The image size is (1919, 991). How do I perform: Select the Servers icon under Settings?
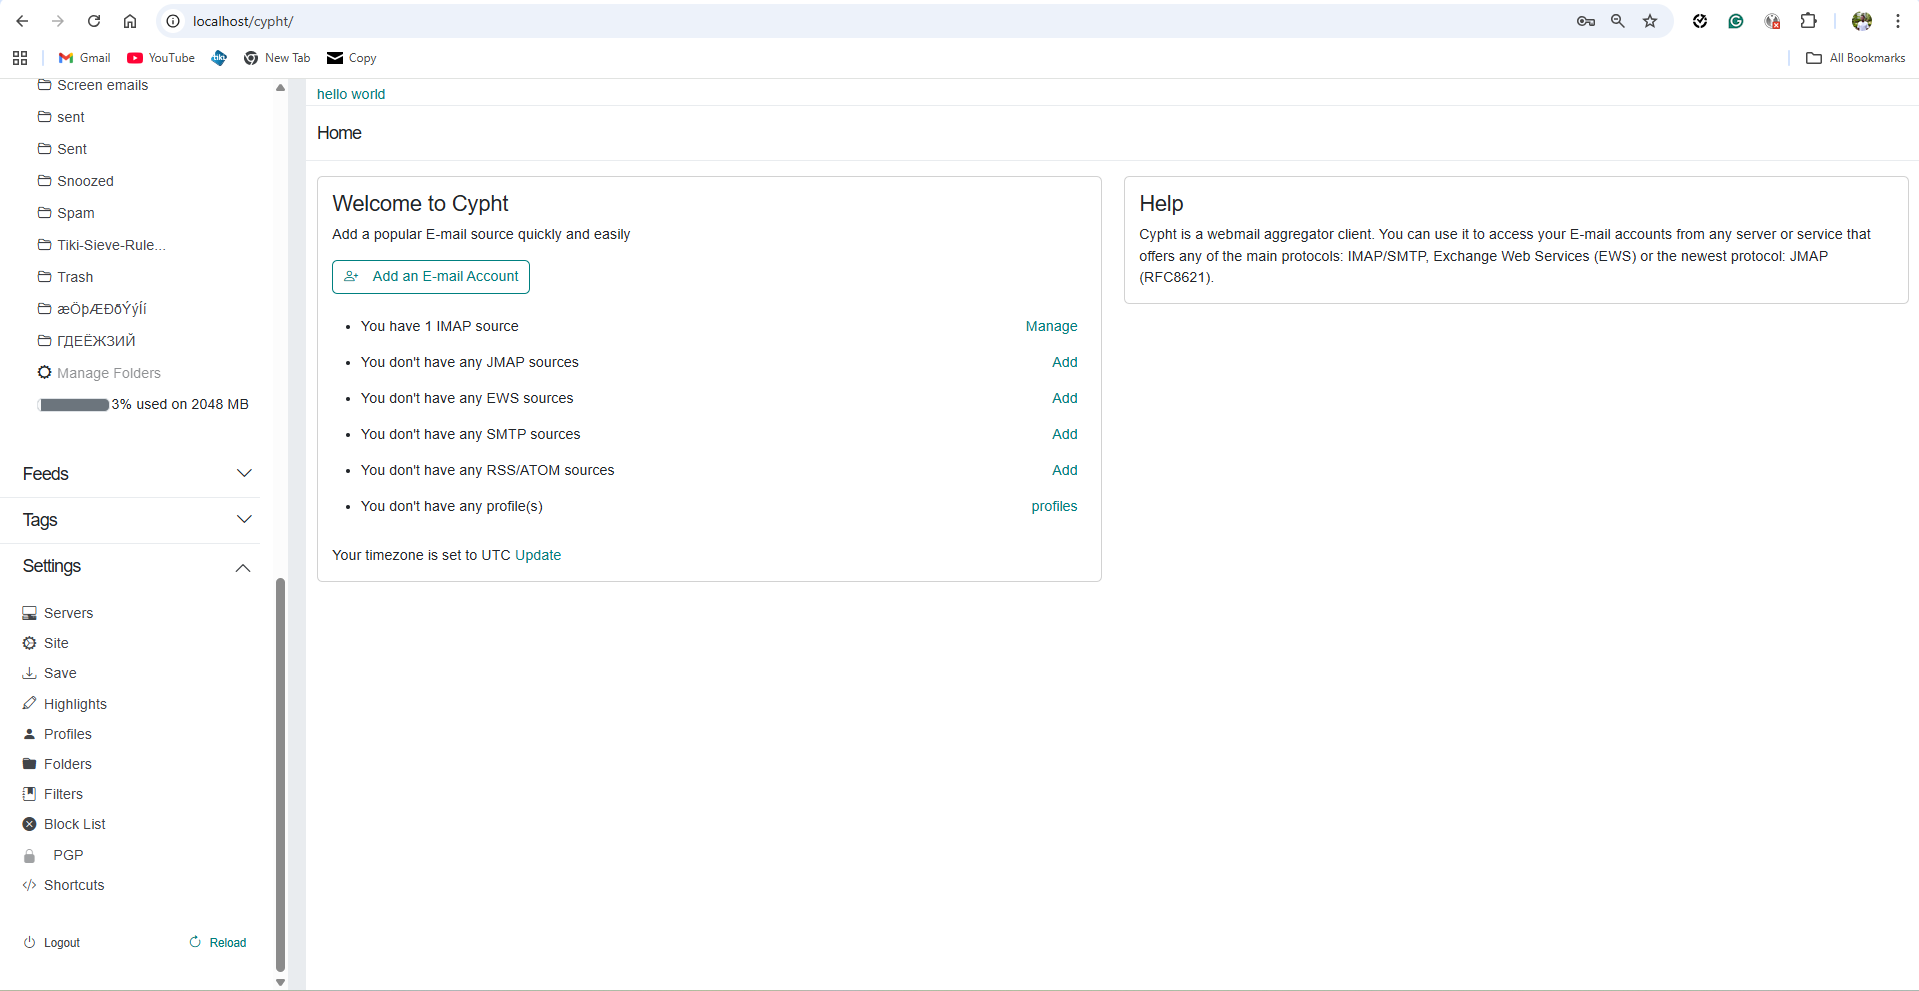coord(29,612)
